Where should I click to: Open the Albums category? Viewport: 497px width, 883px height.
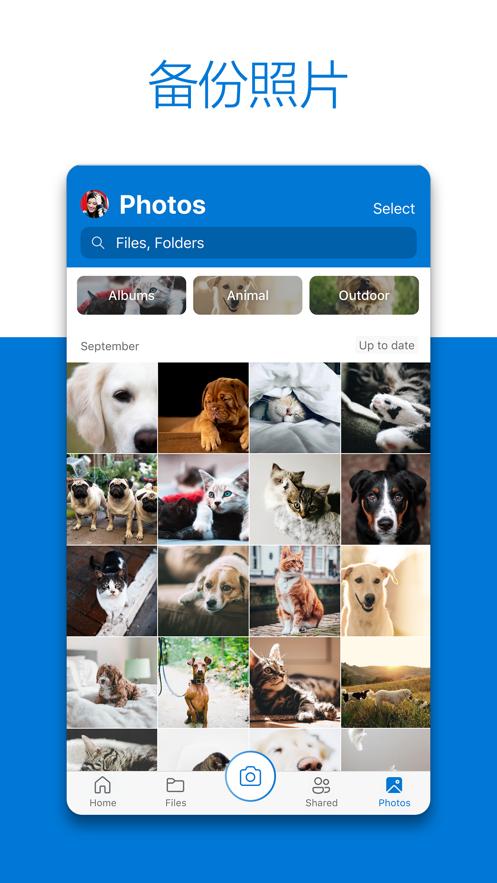tap(132, 295)
